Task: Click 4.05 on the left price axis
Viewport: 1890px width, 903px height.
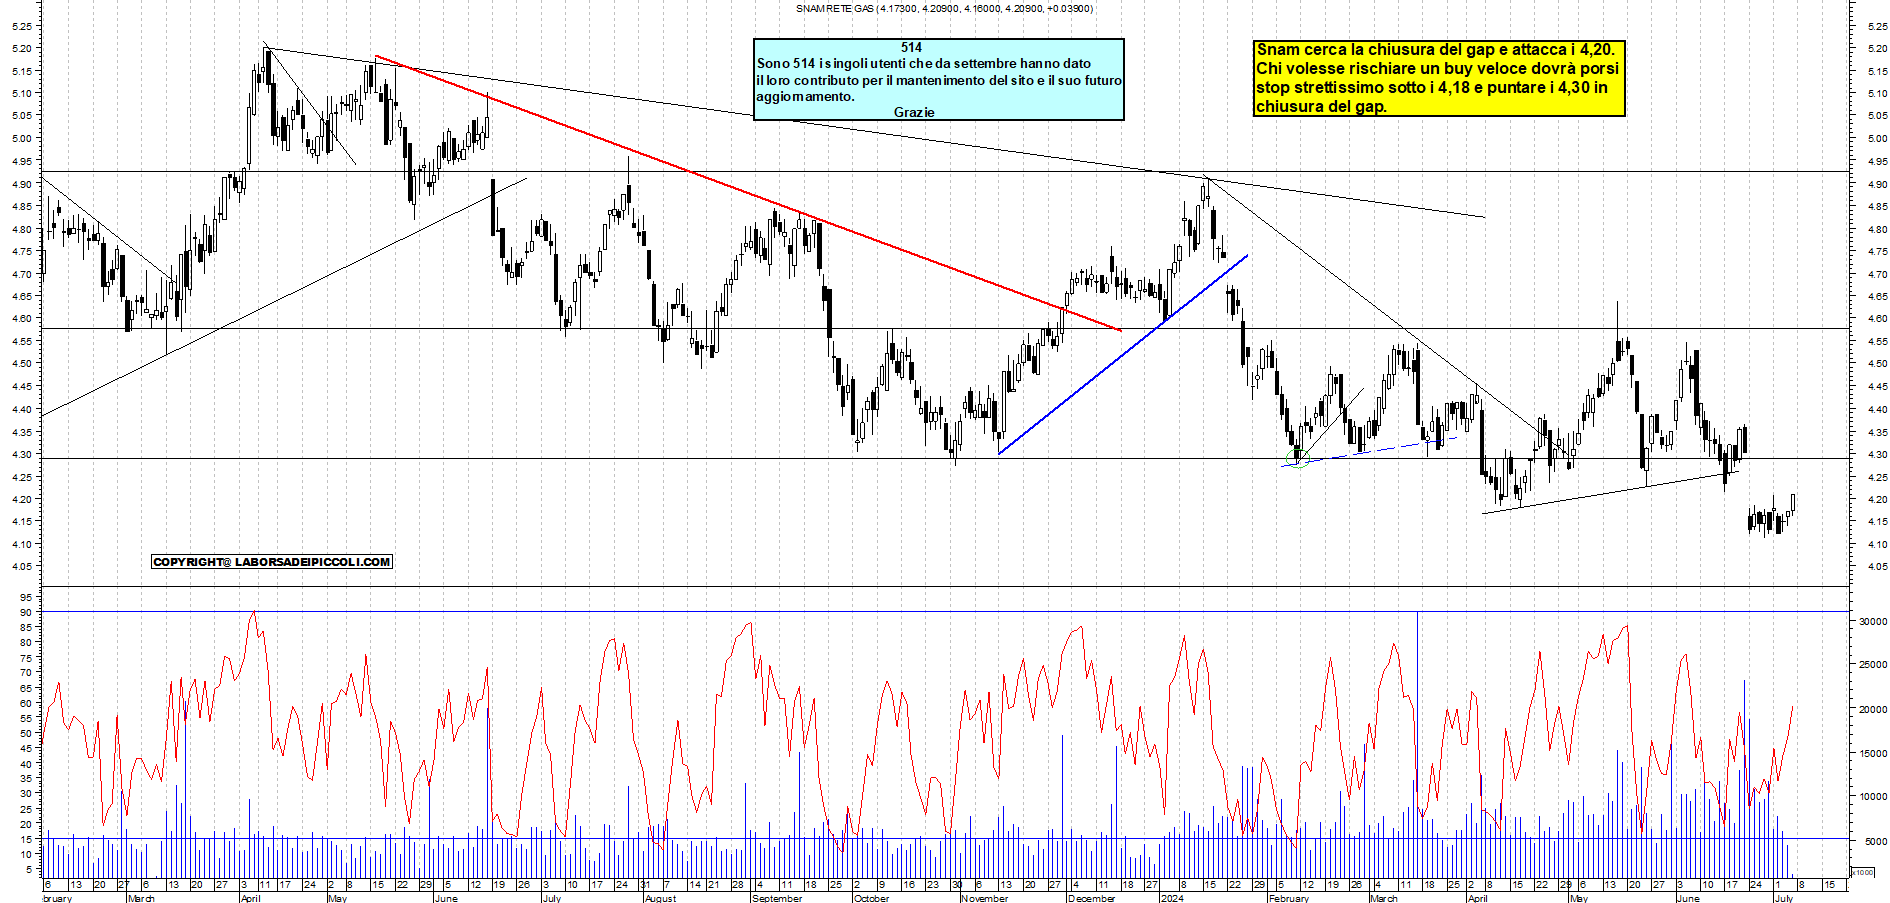Action: point(22,567)
